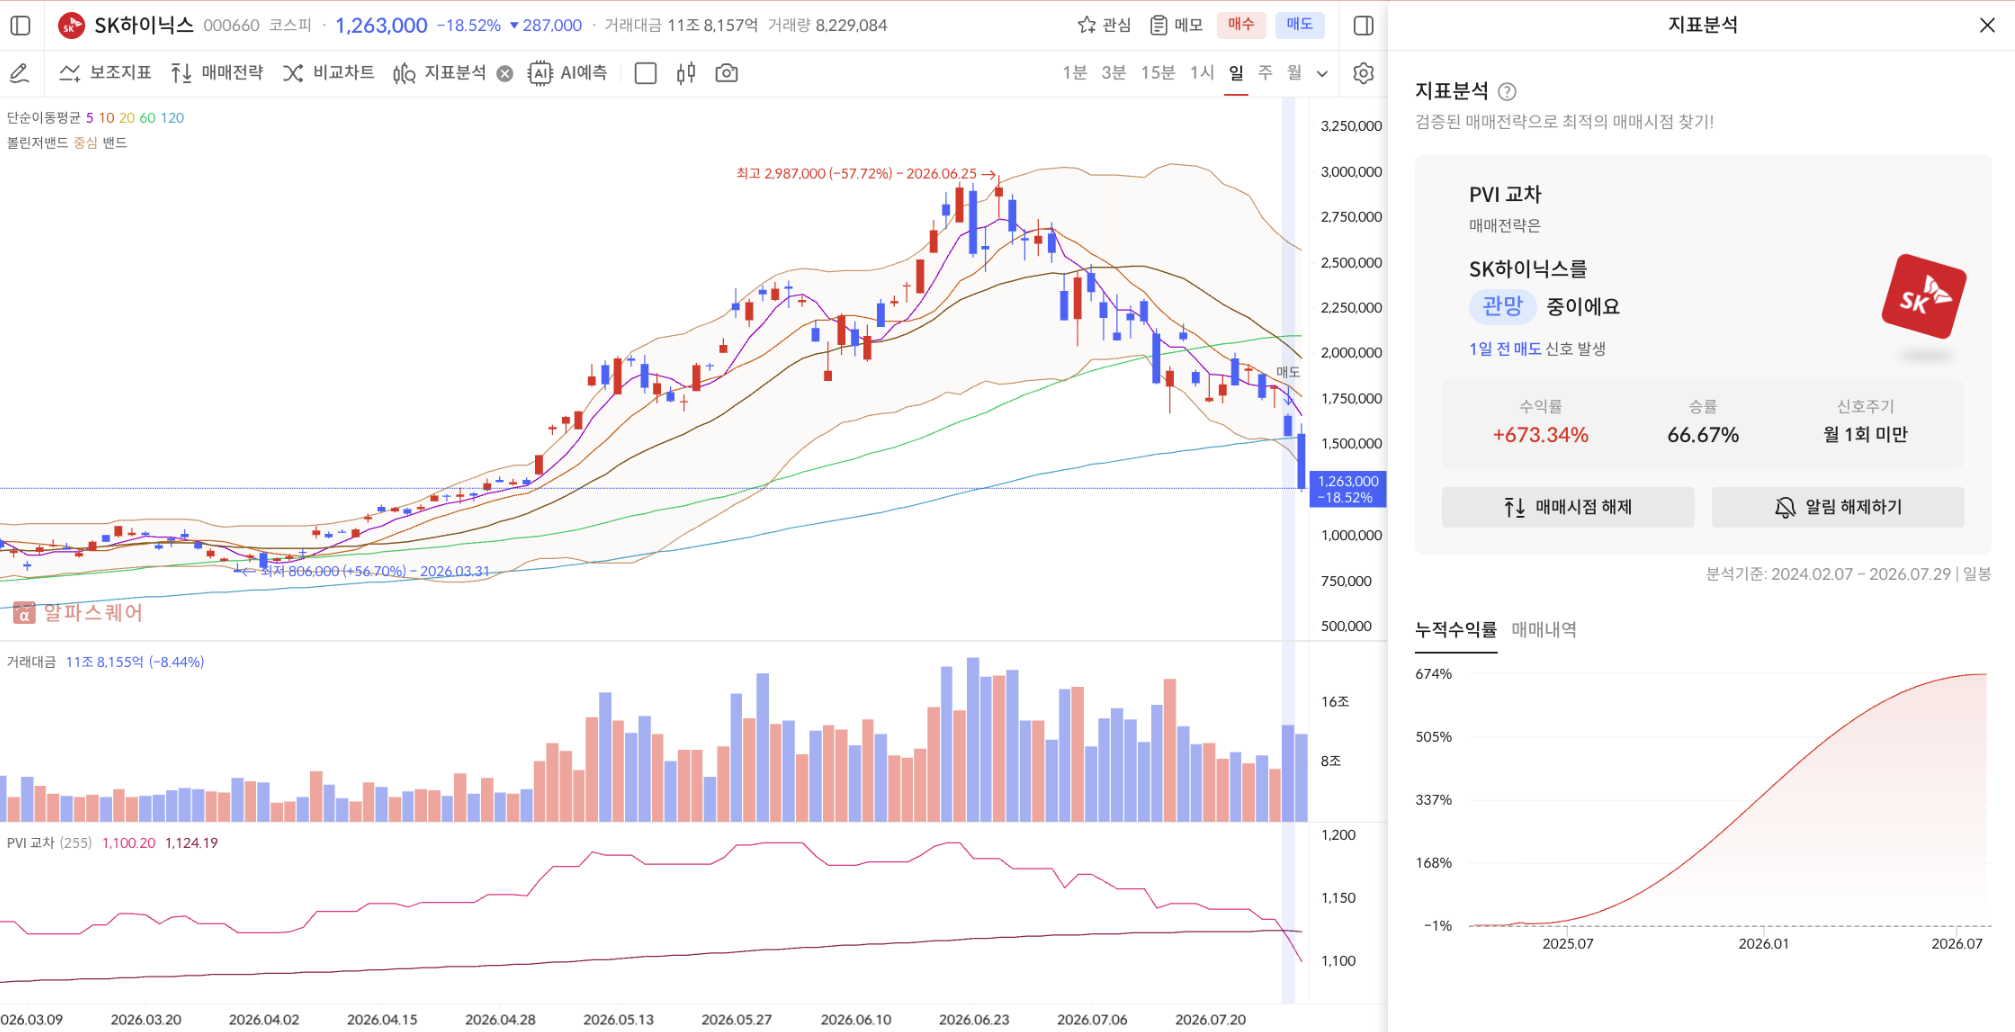
Task: Add SK하이닉스 to 관심 with the star
Action: 1103,25
